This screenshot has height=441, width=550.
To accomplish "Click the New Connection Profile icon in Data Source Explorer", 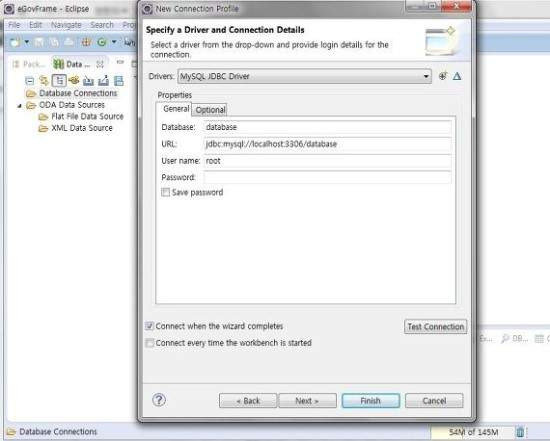I will coord(74,80).
